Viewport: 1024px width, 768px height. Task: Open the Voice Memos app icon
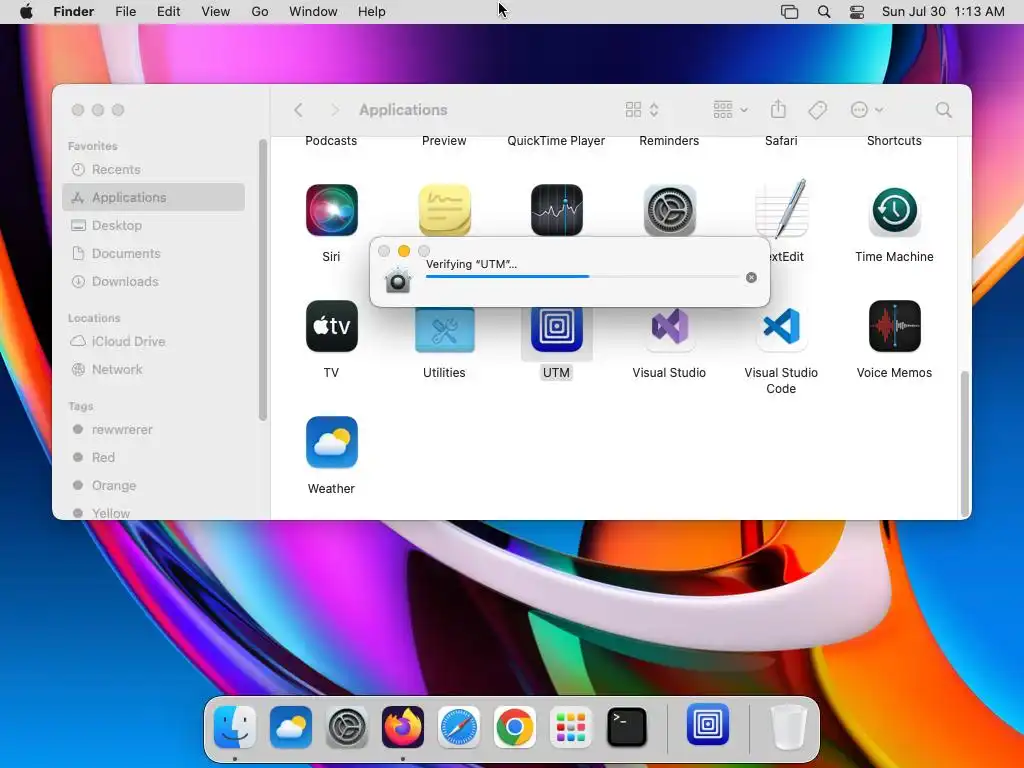(894, 326)
